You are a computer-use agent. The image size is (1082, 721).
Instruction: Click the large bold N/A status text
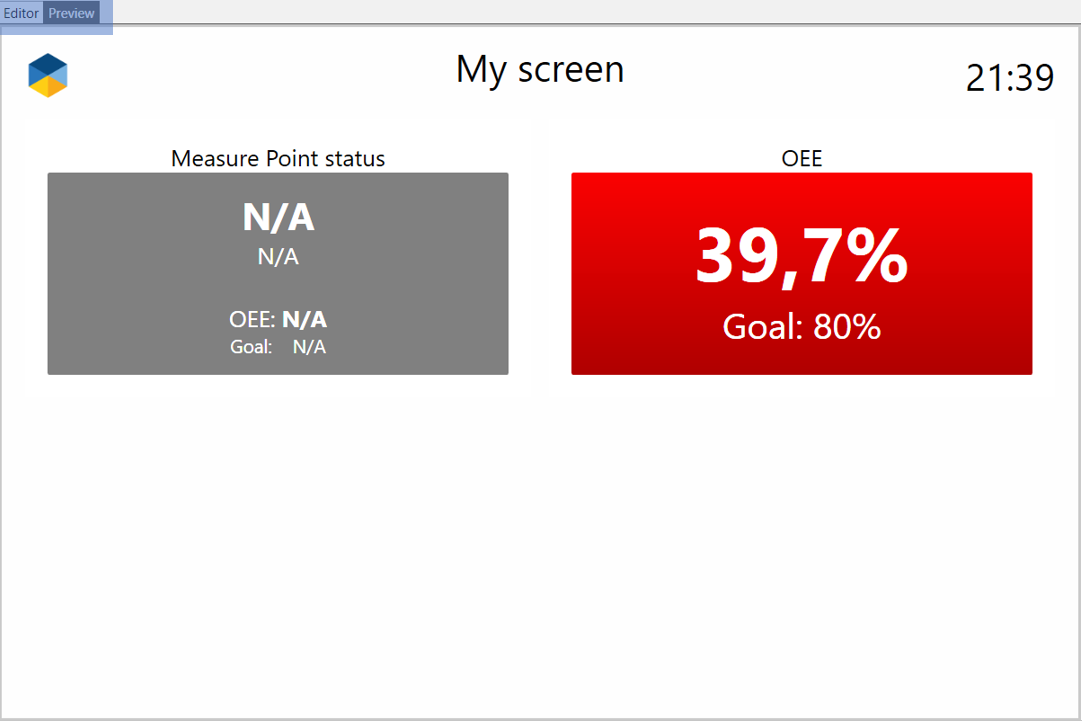pos(278,217)
